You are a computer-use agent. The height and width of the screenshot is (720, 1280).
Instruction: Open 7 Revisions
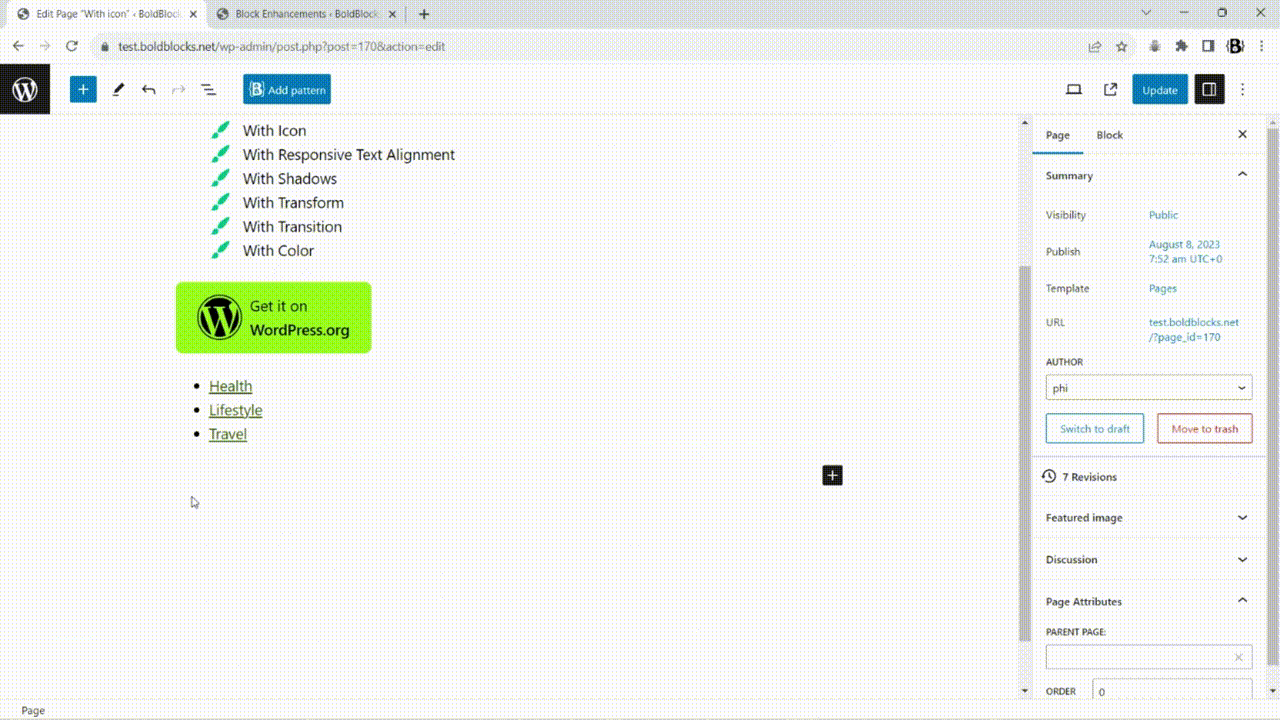tap(1148, 477)
